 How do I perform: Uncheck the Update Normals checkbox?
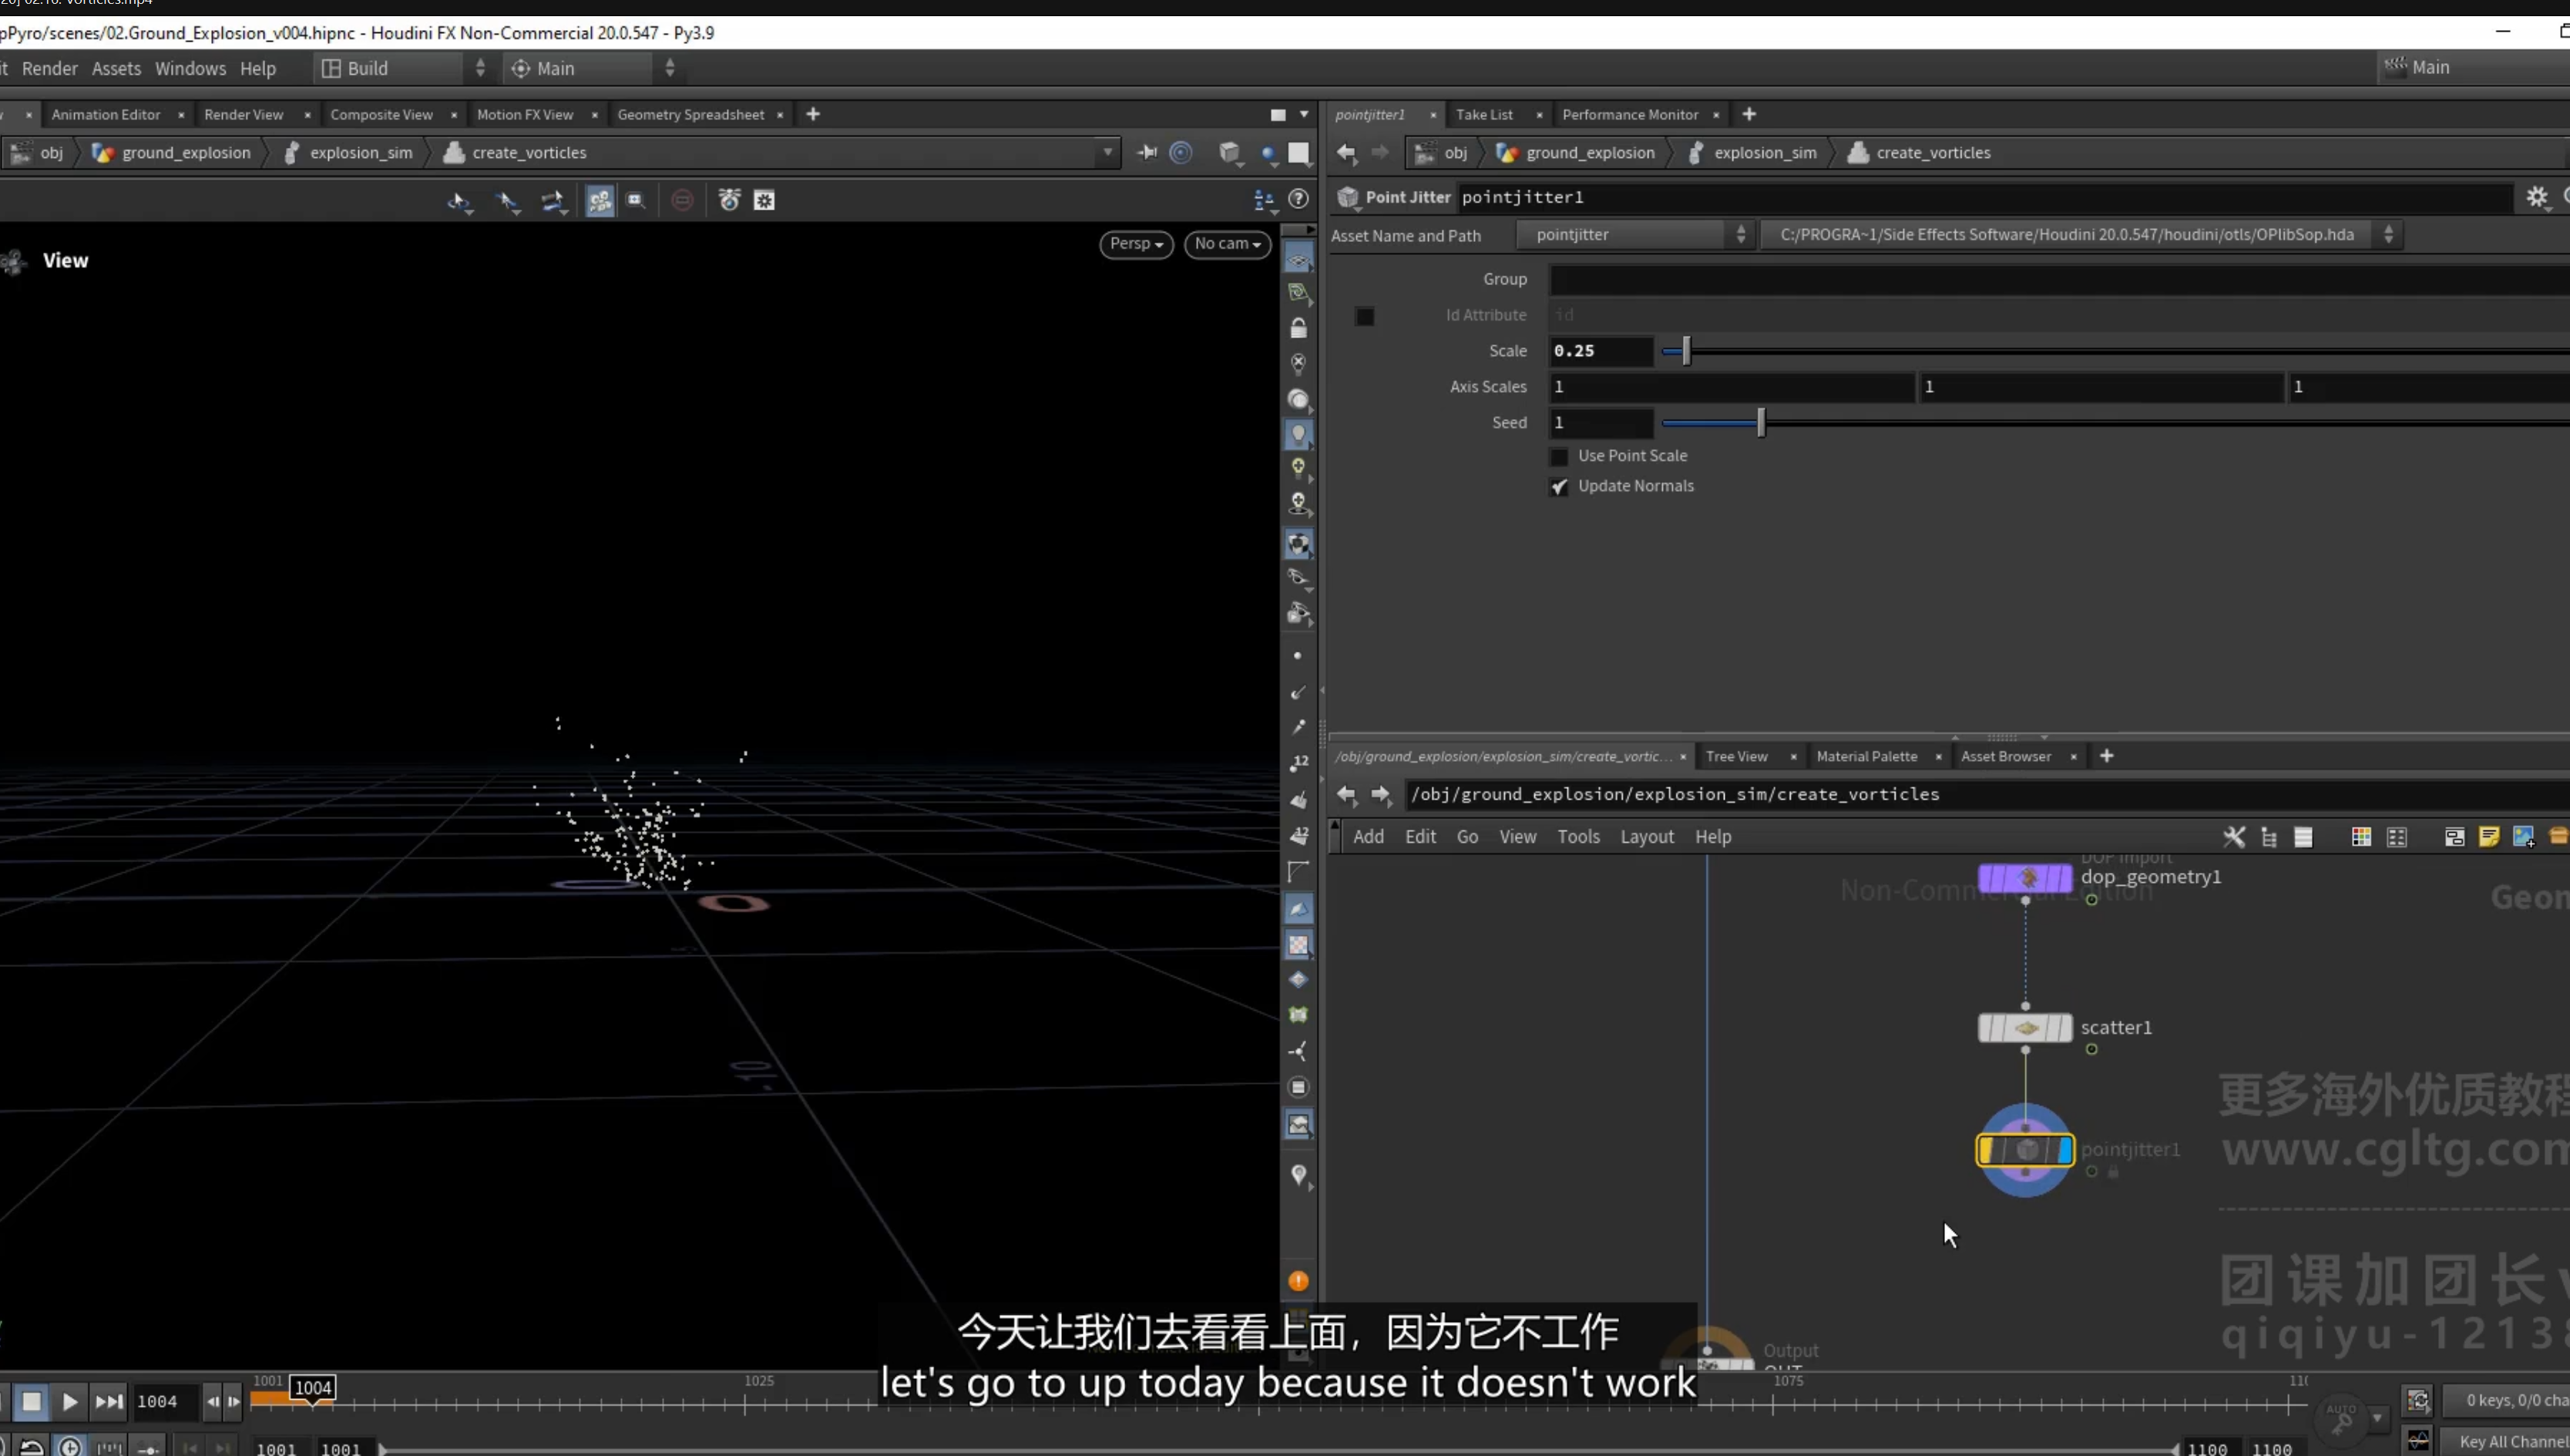pyautogui.click(x=1559, y=487)
